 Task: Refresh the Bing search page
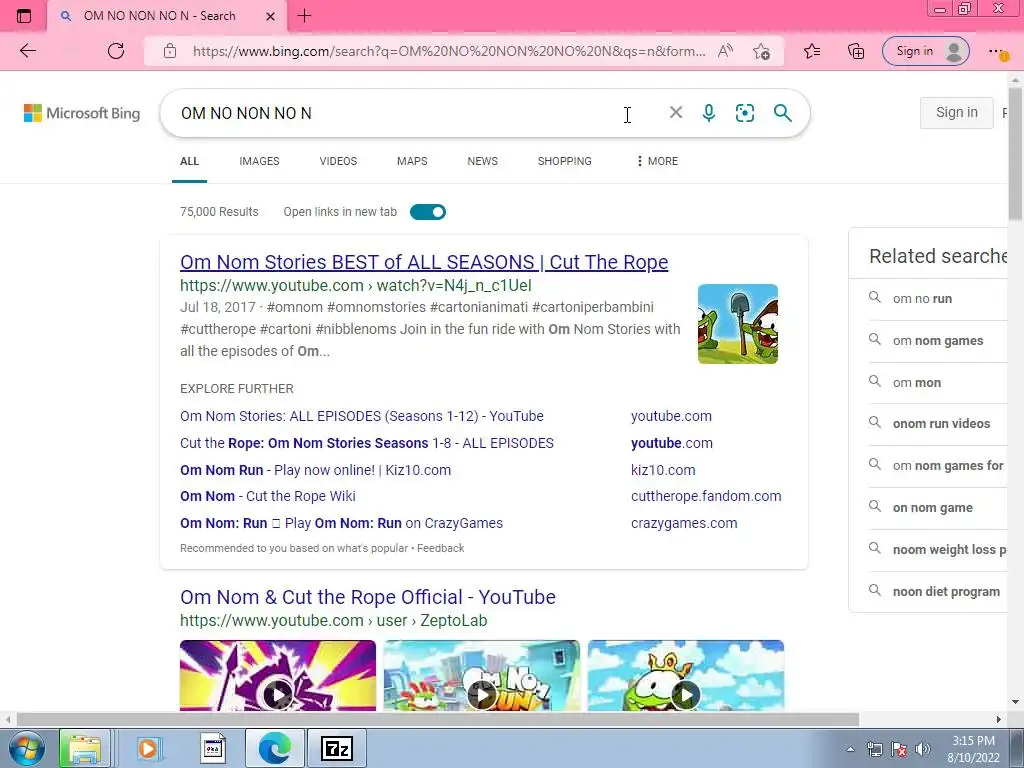point(116,51)
